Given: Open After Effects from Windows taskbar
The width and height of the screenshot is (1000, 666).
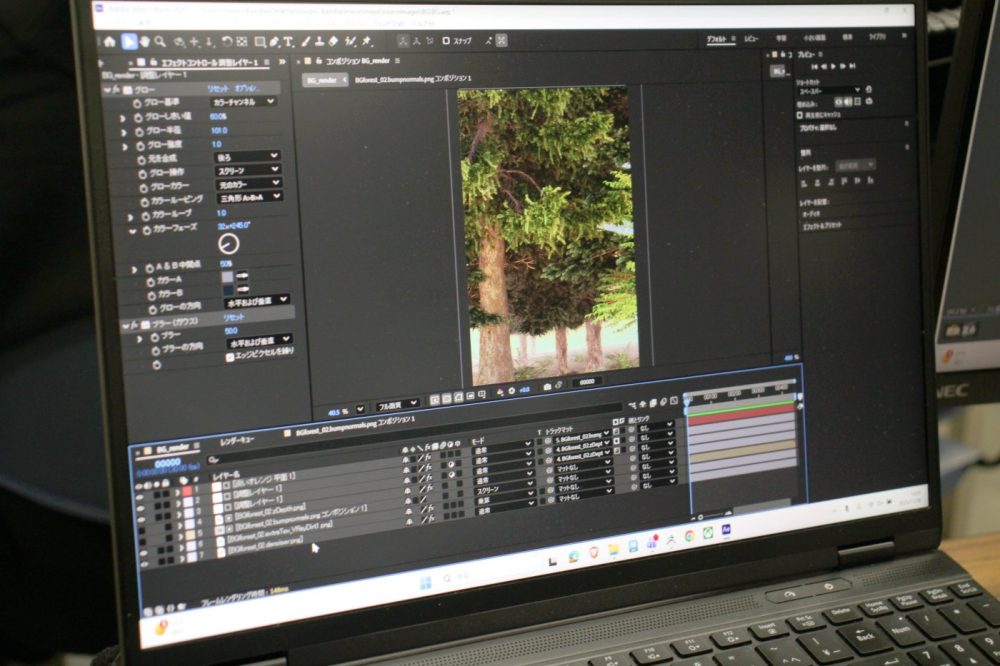Looking at the screenshot, I should click(x=727, y=529).
